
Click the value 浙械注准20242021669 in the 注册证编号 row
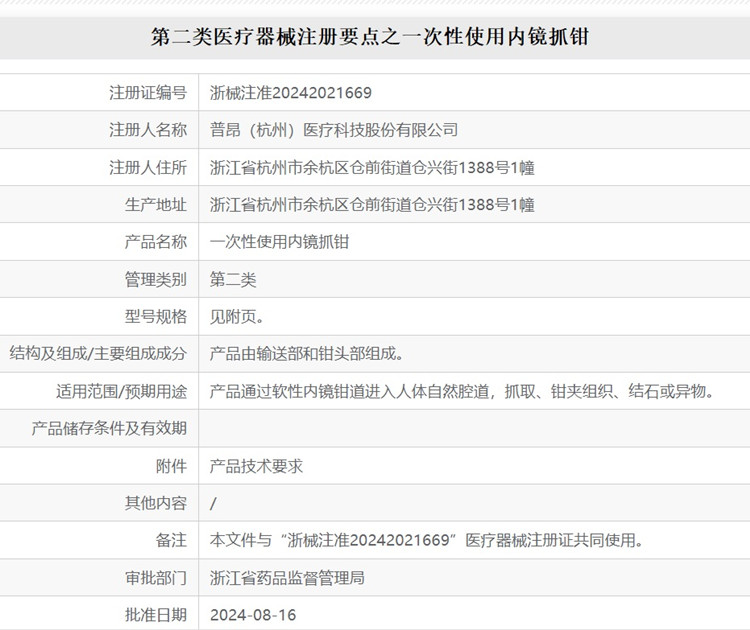click(x=290, y=93)
